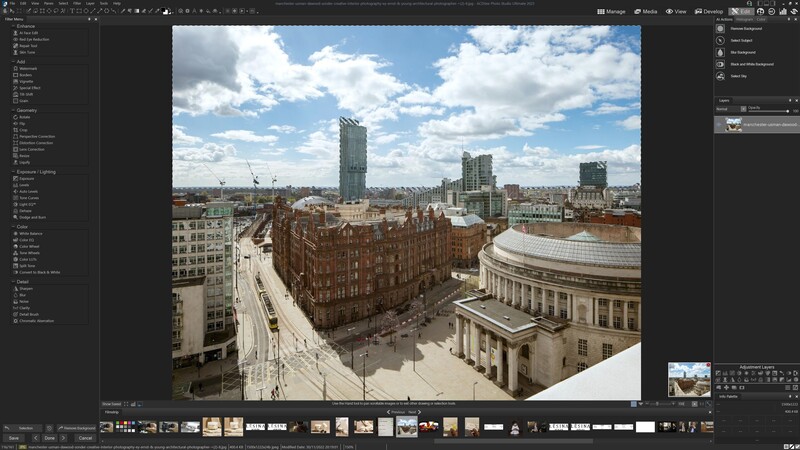Click the Cancel button

[85, 438]
